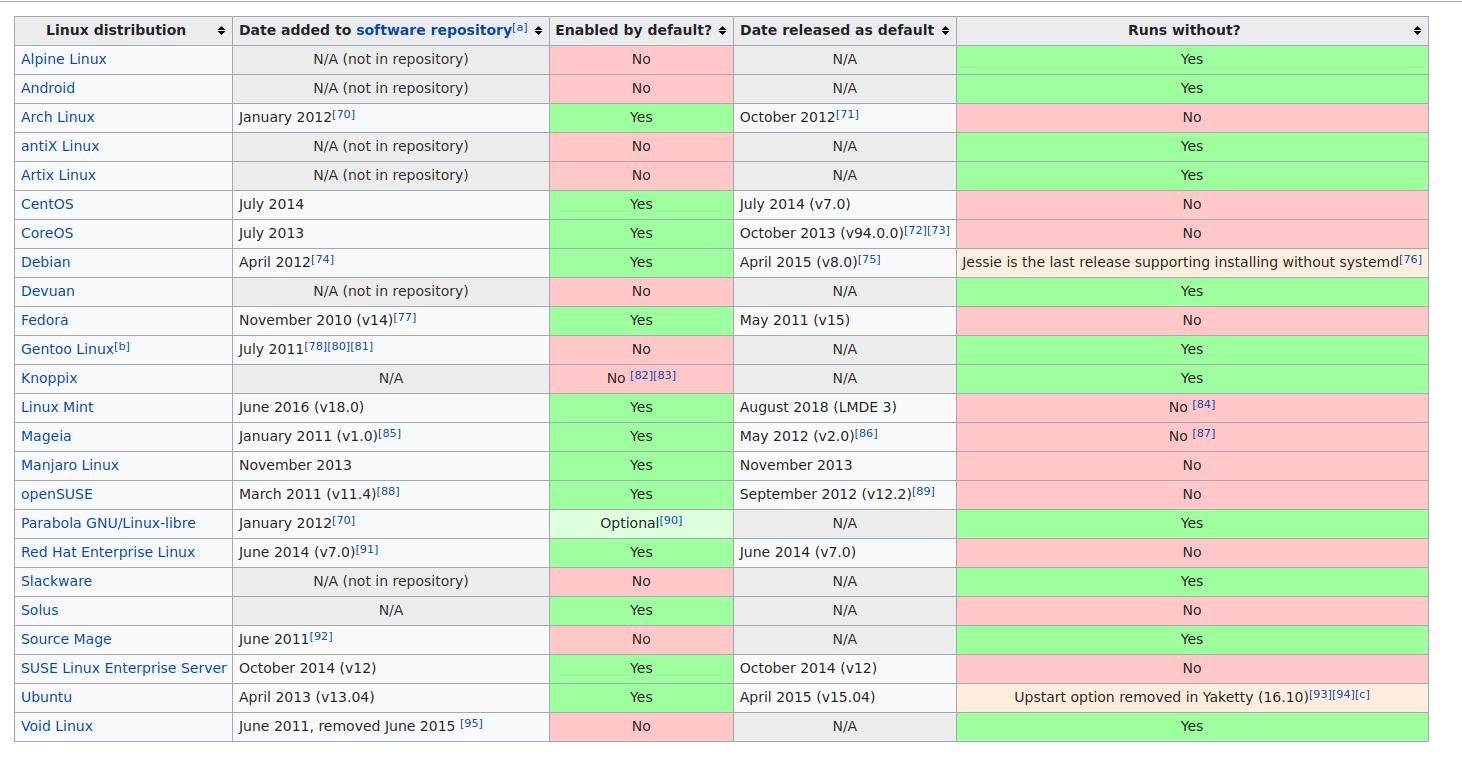Follow the Arch Linux link
This screenshot has height=759, width=1462.
click(x=58, y=117)
